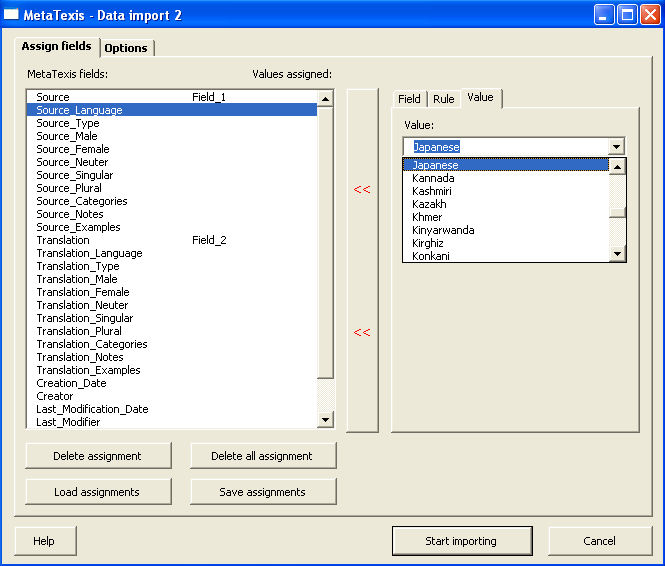
Task: Select the Source_Plural field row
Action: tap(172, 188)
